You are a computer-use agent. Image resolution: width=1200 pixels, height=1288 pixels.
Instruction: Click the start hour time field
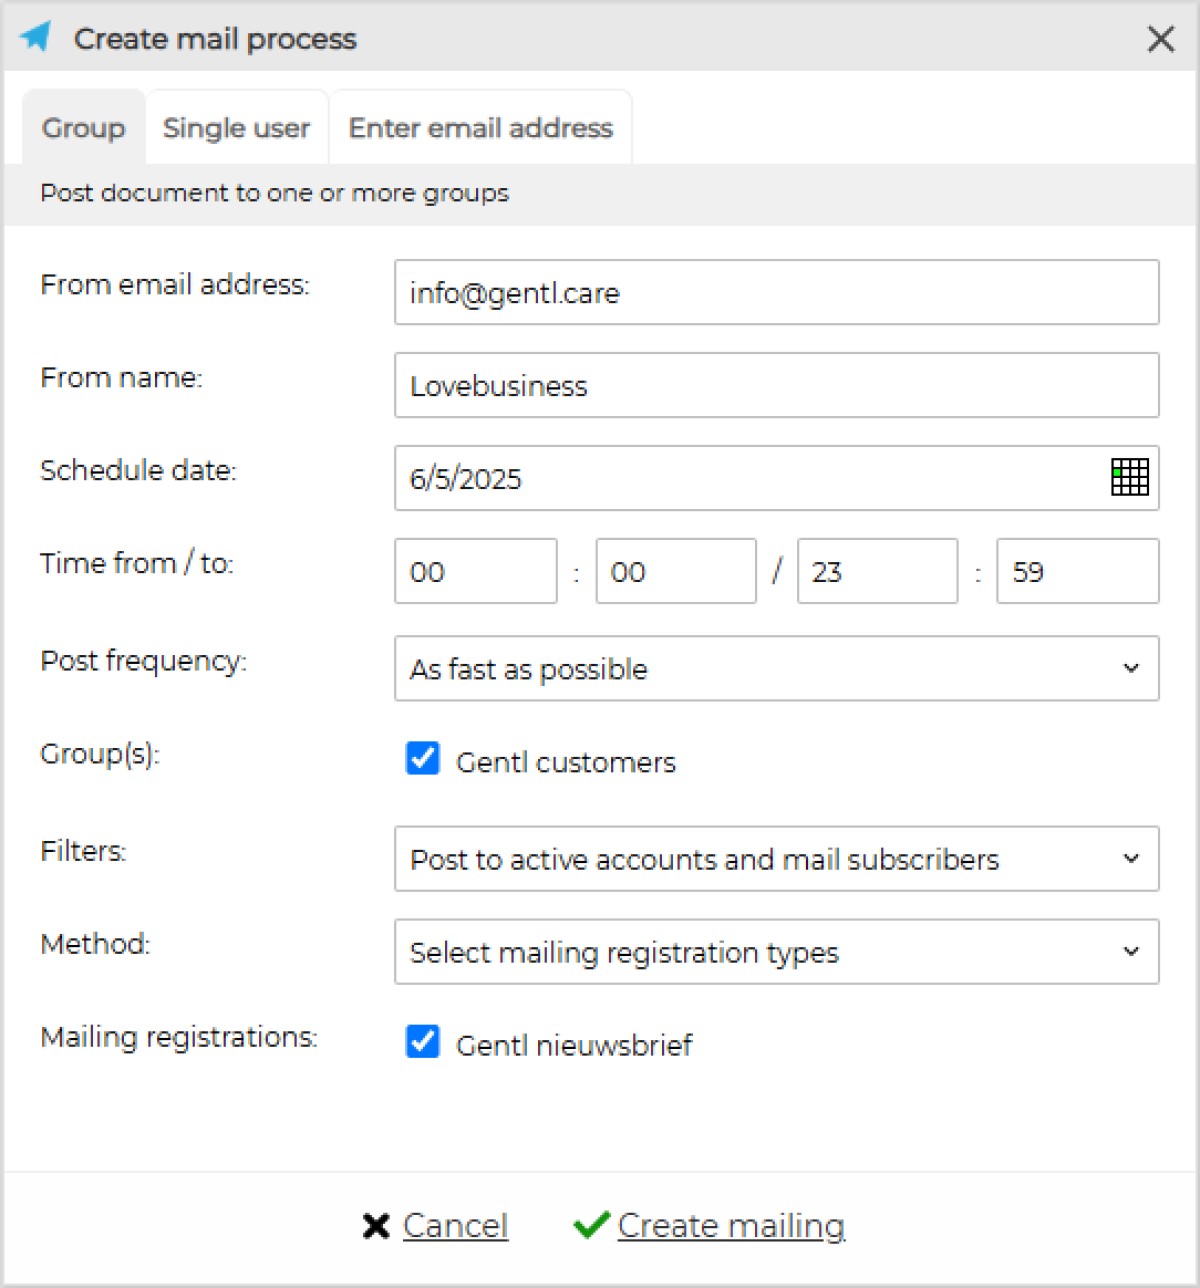[x=475, y=572]
